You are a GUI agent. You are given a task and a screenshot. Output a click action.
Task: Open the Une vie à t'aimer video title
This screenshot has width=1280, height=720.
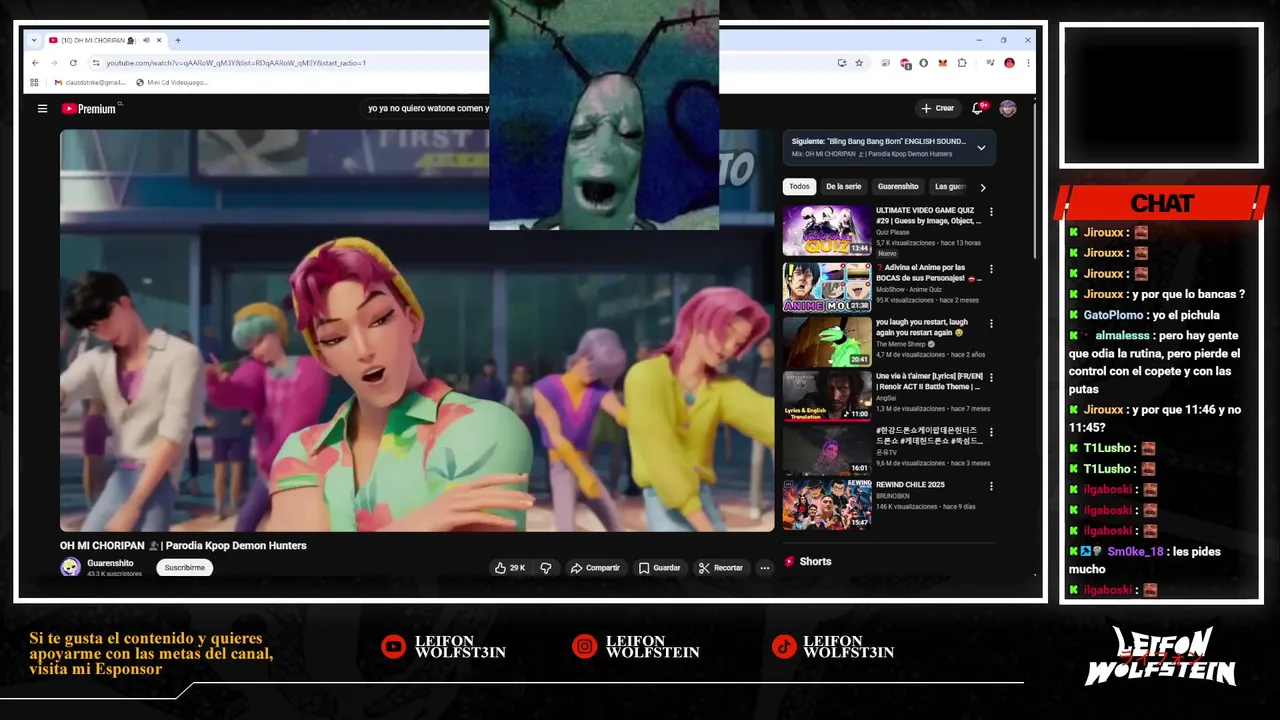pos(929,381)
